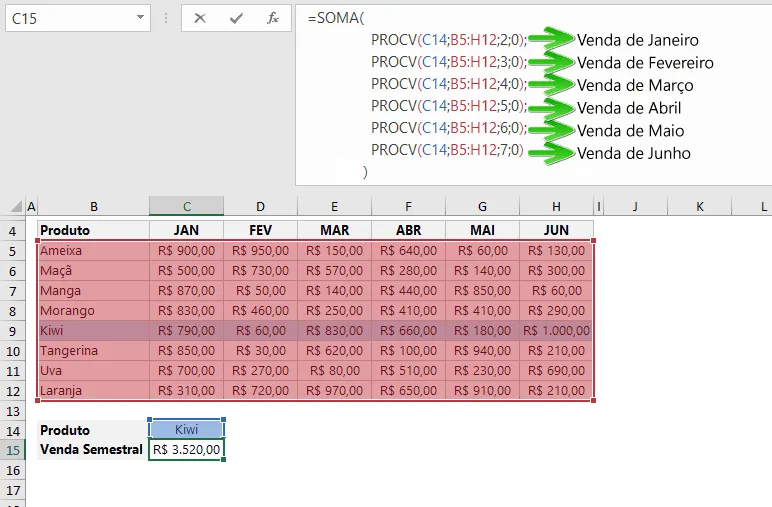Click the Venda de Janeiro annotation text
This screenshot has width=772, height=507.
[638, 40]
